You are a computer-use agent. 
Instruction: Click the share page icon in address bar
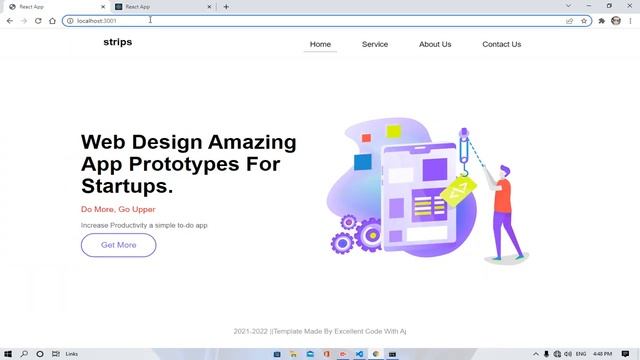[569, 21]
